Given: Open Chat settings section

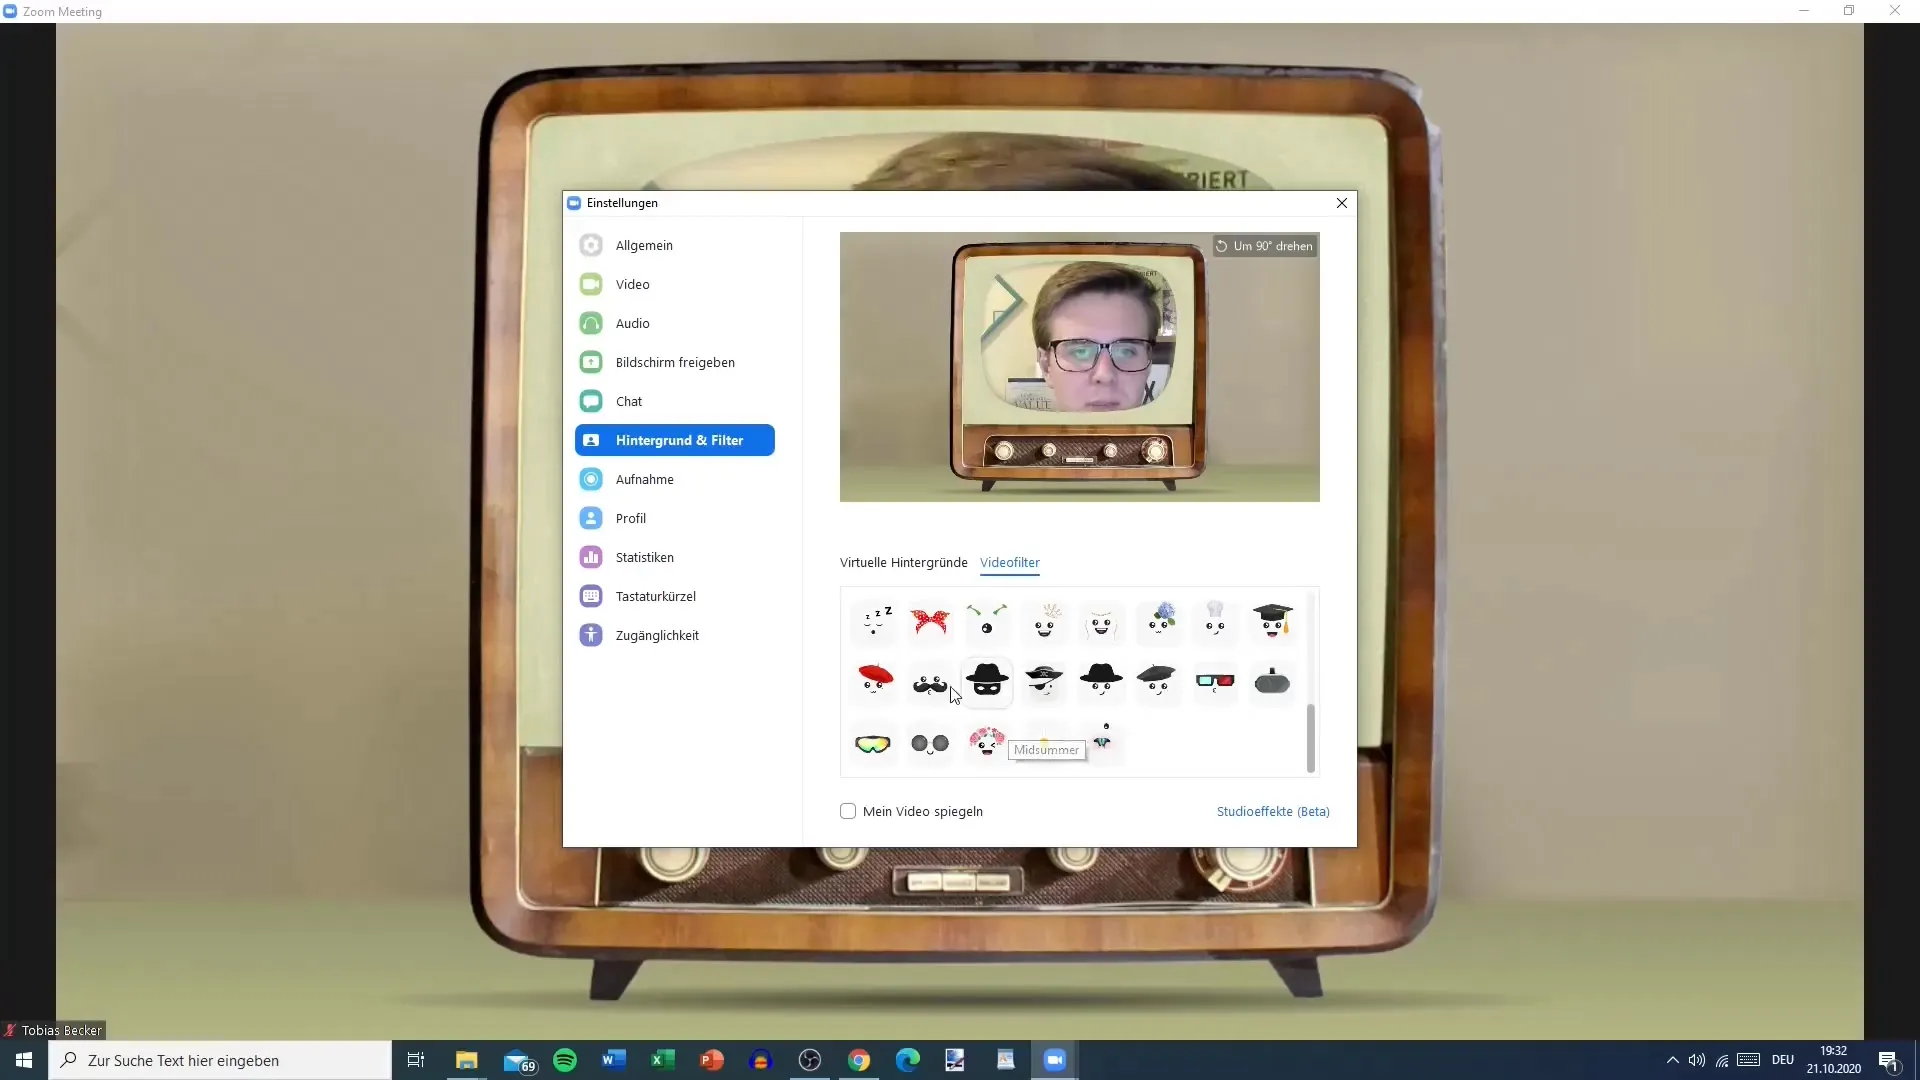Looking at the screenshot, I should point(675,401).
